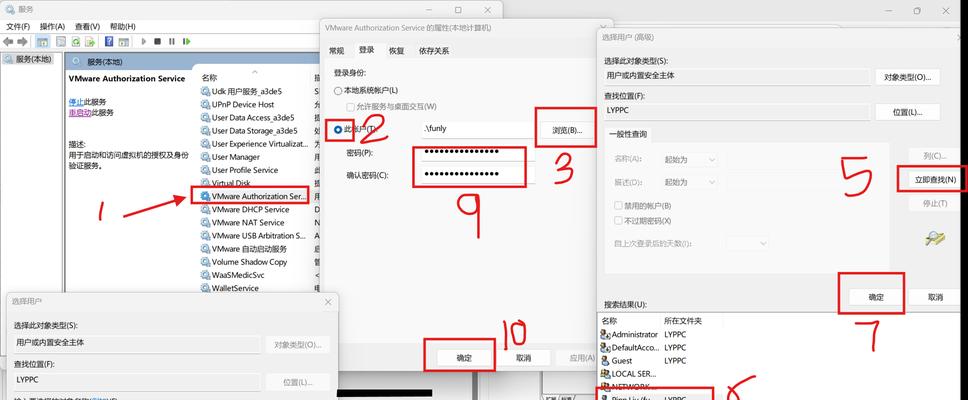Image resolution: width=968 pixels, height=400 pixels.
Task: Click the gear icon of UPnP Device Host
Action: [205, 104]
